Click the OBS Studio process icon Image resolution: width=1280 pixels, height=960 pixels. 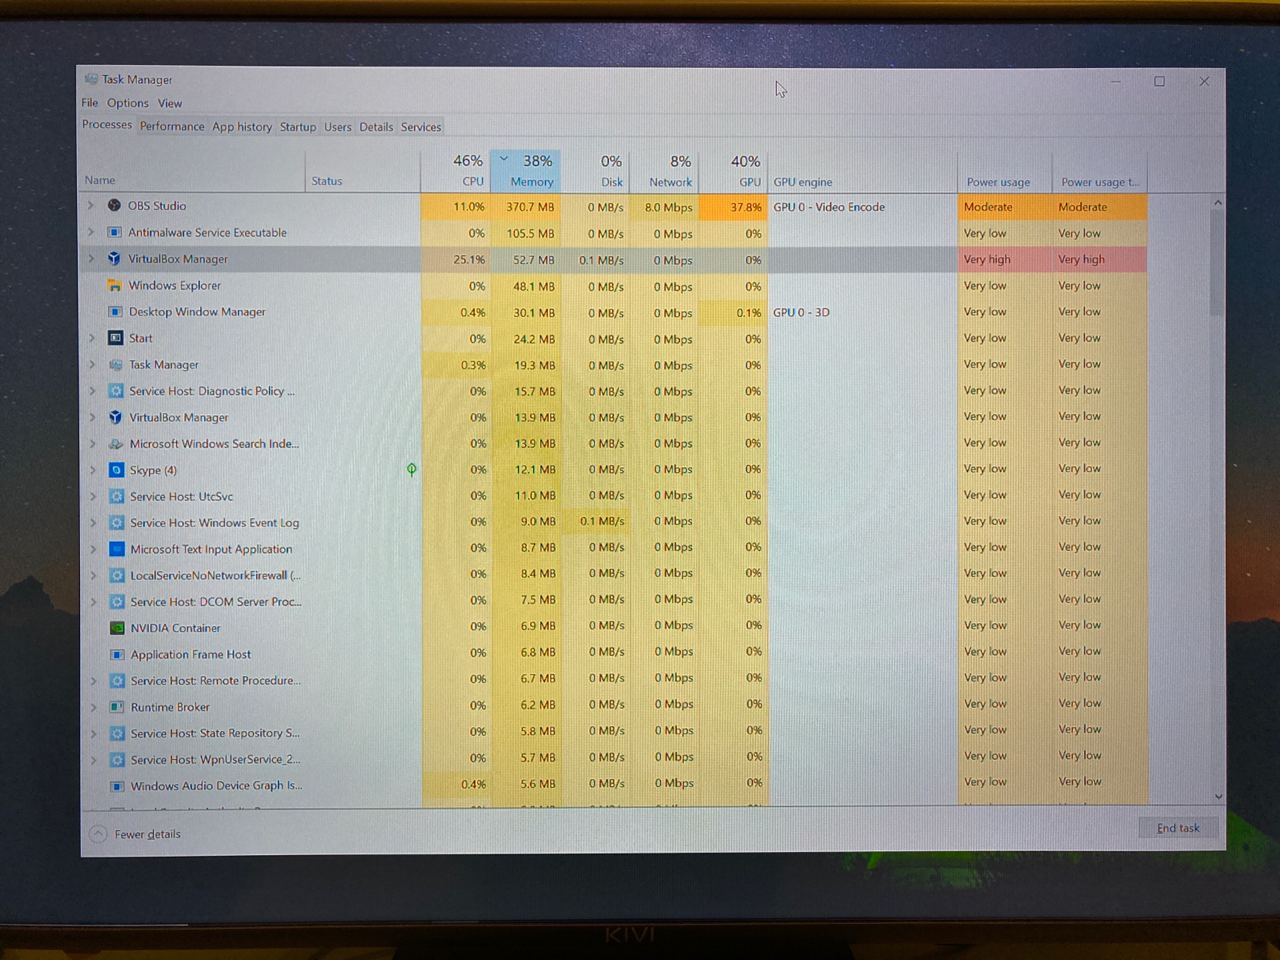(114, 206)
